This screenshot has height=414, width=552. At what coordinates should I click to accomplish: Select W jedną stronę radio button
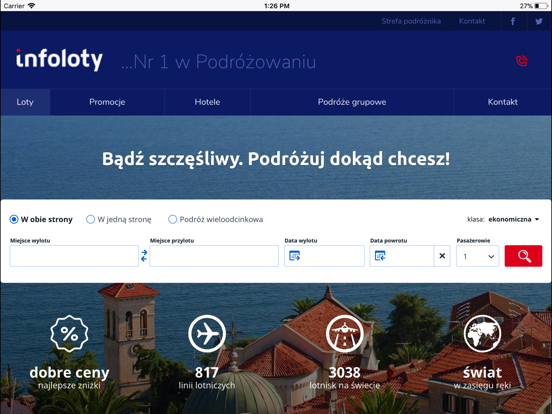(90, 219)
